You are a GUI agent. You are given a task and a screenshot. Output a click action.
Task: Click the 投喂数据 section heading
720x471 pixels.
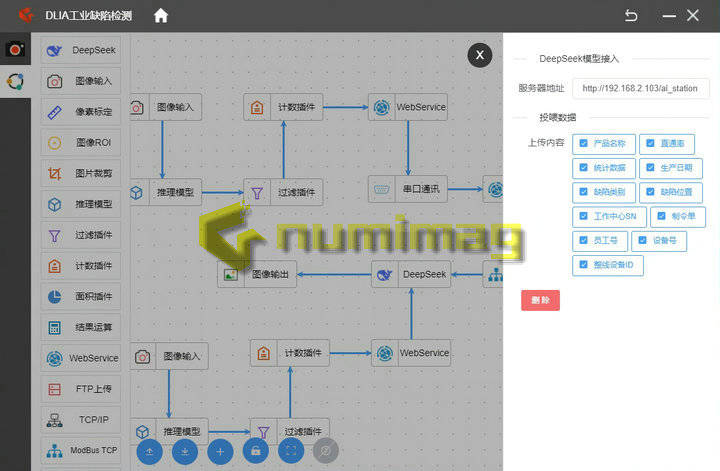point(557,118)
